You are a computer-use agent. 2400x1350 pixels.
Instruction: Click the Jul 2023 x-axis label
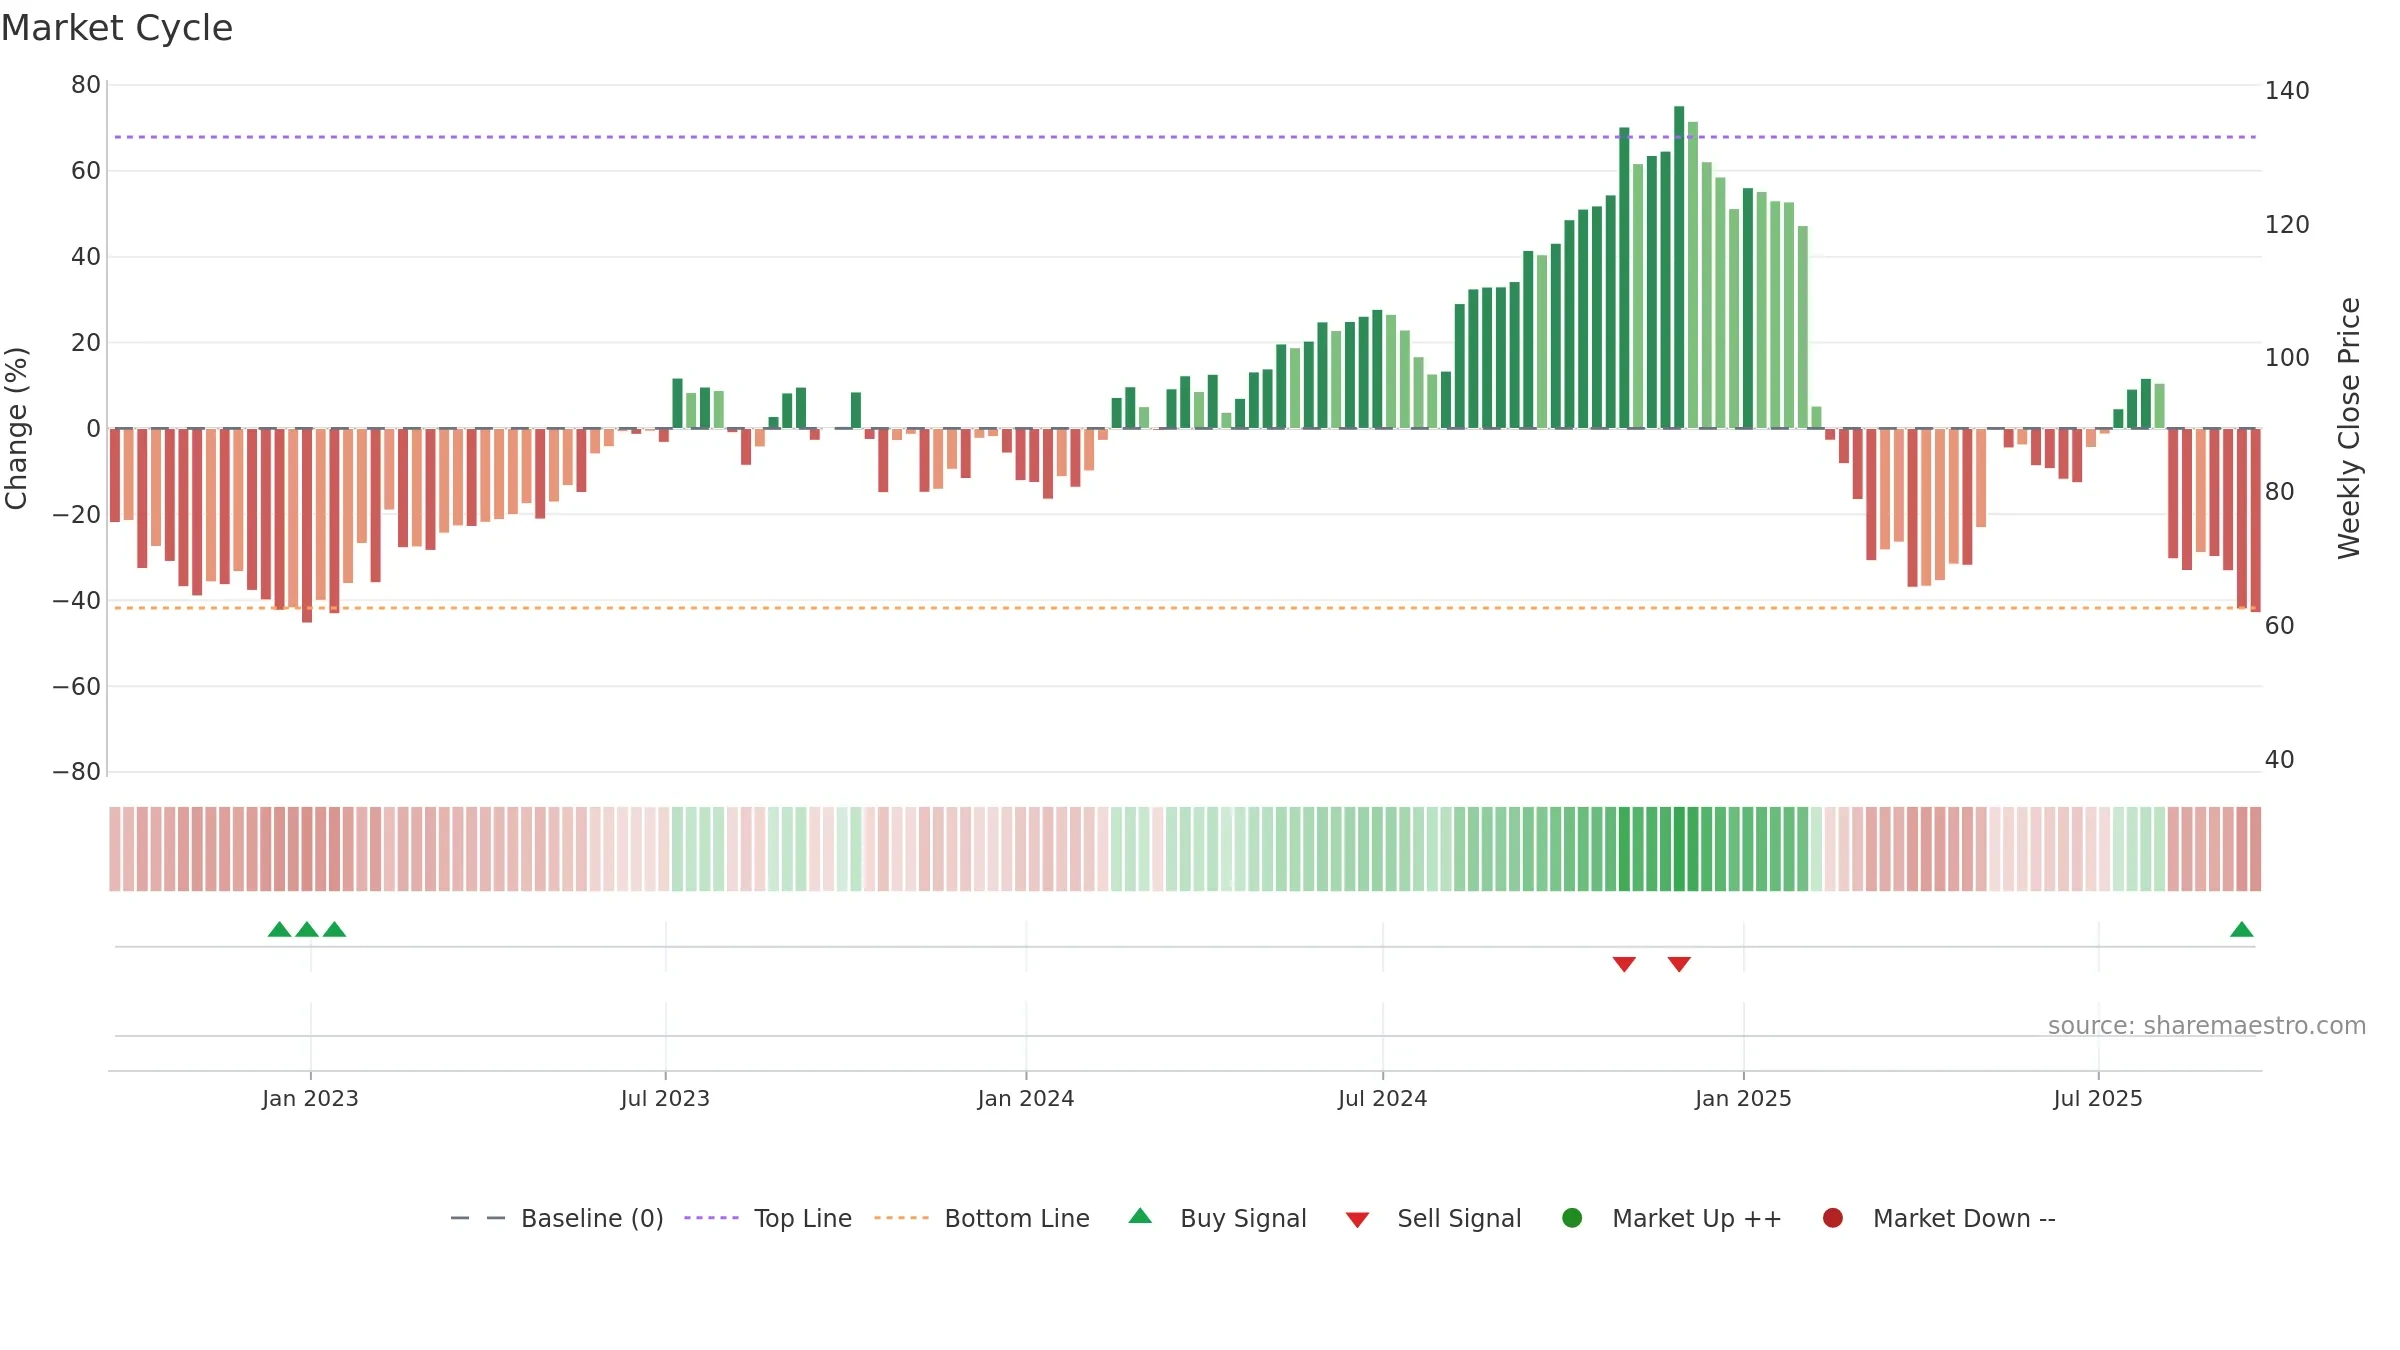[665, 1099]
